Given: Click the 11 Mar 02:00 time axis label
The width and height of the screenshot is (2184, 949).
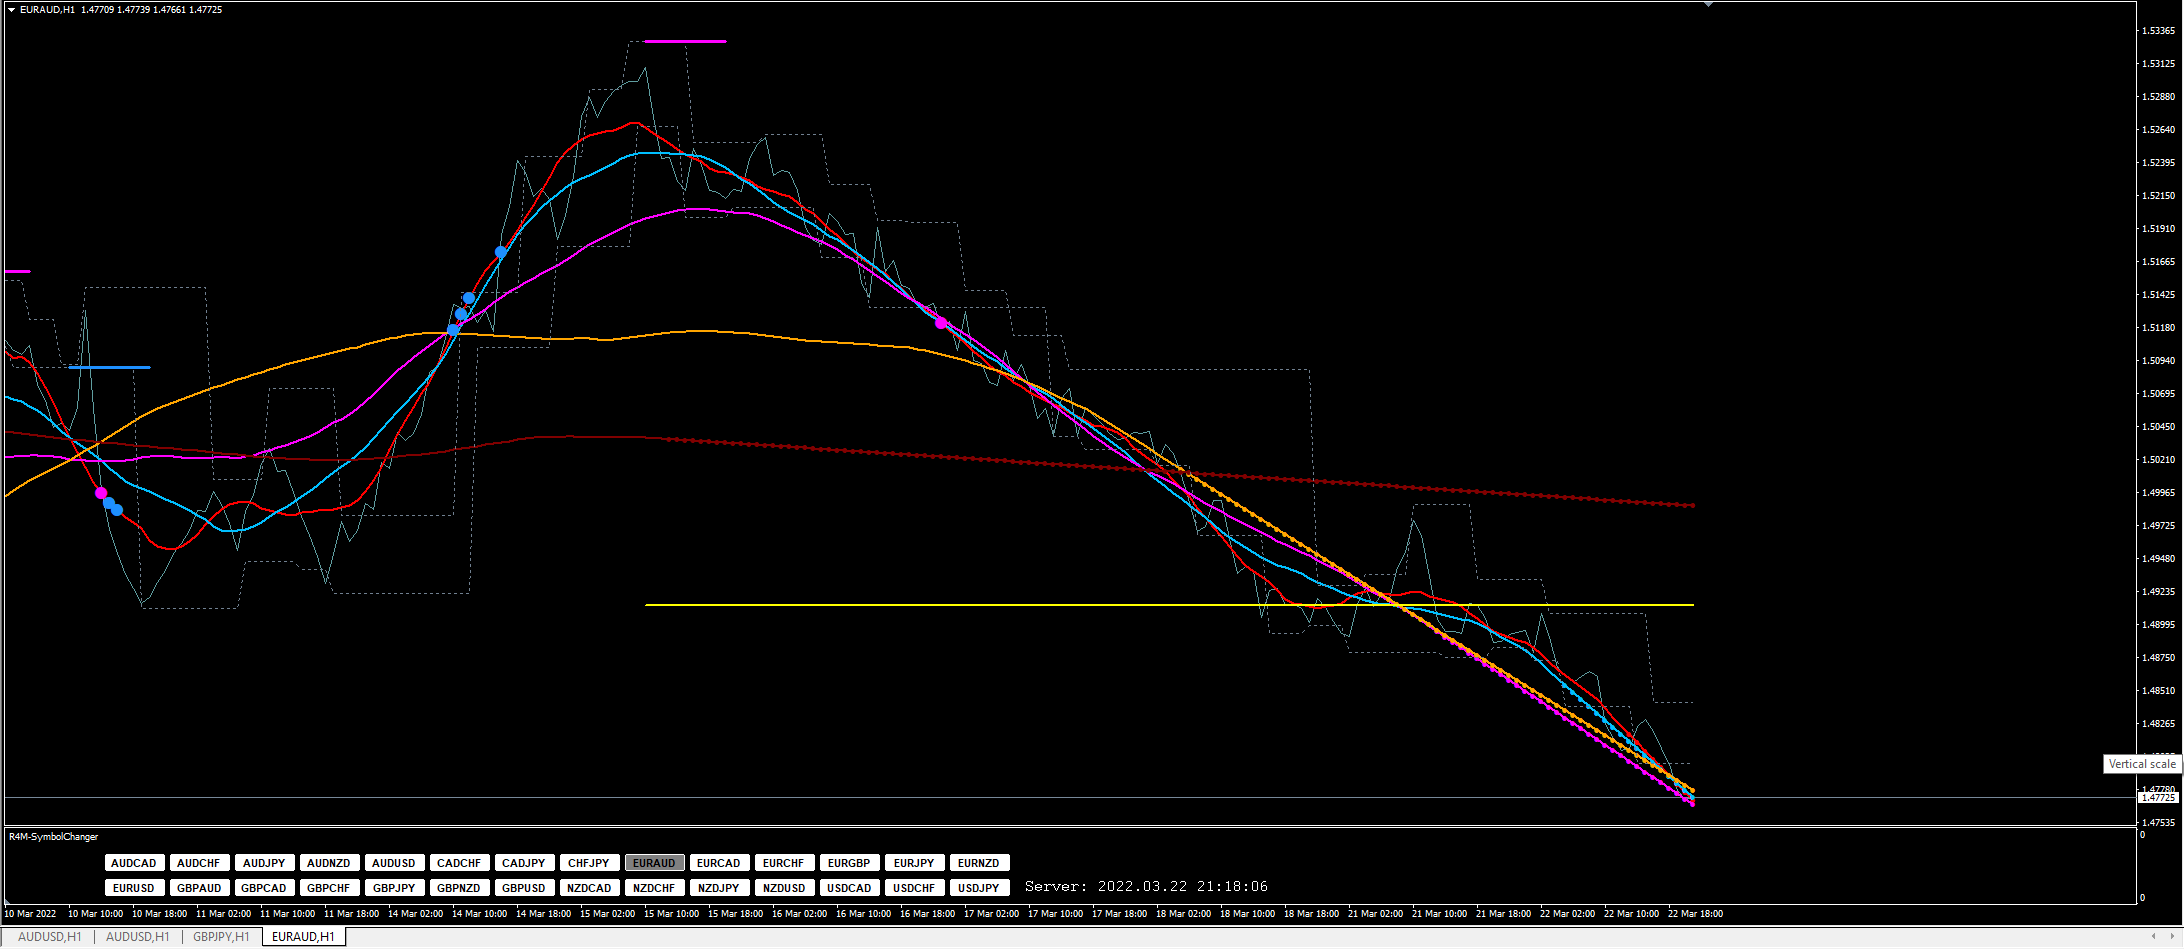Looking at the screenshot, I should click(224, 914).
